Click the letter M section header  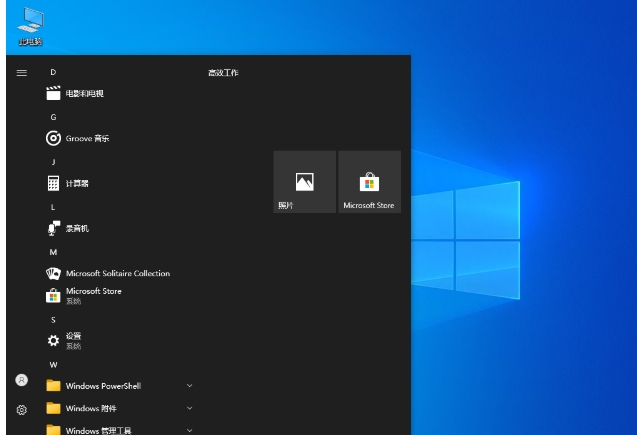pyautogui.click(x=54, y=252)
